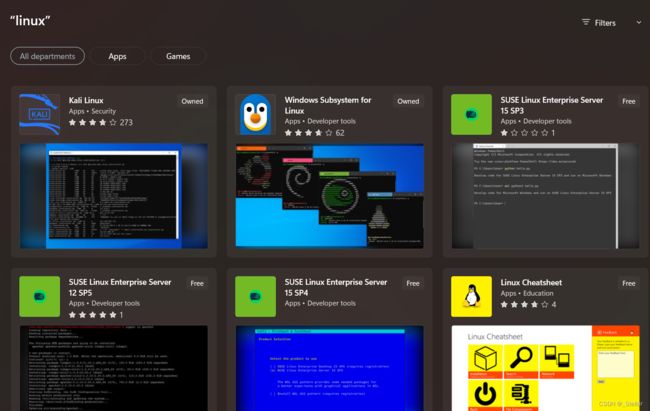Viewport: 650px width, 411px height.
Task: Click "Apps • Developer tools" under Windows Subsystem
Action: (320, 122)
